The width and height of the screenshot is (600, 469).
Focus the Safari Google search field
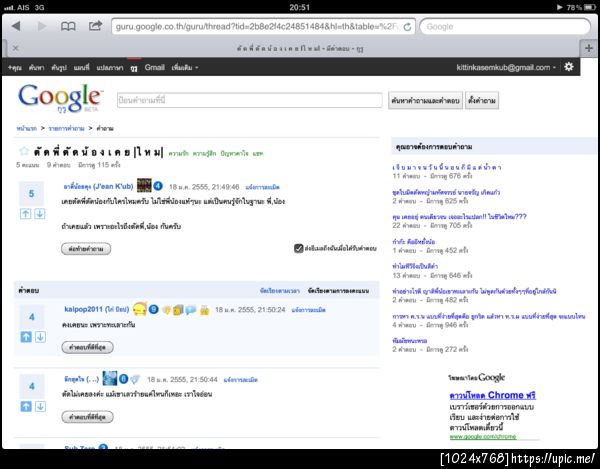pyautogui.click(x=505, y=27)
